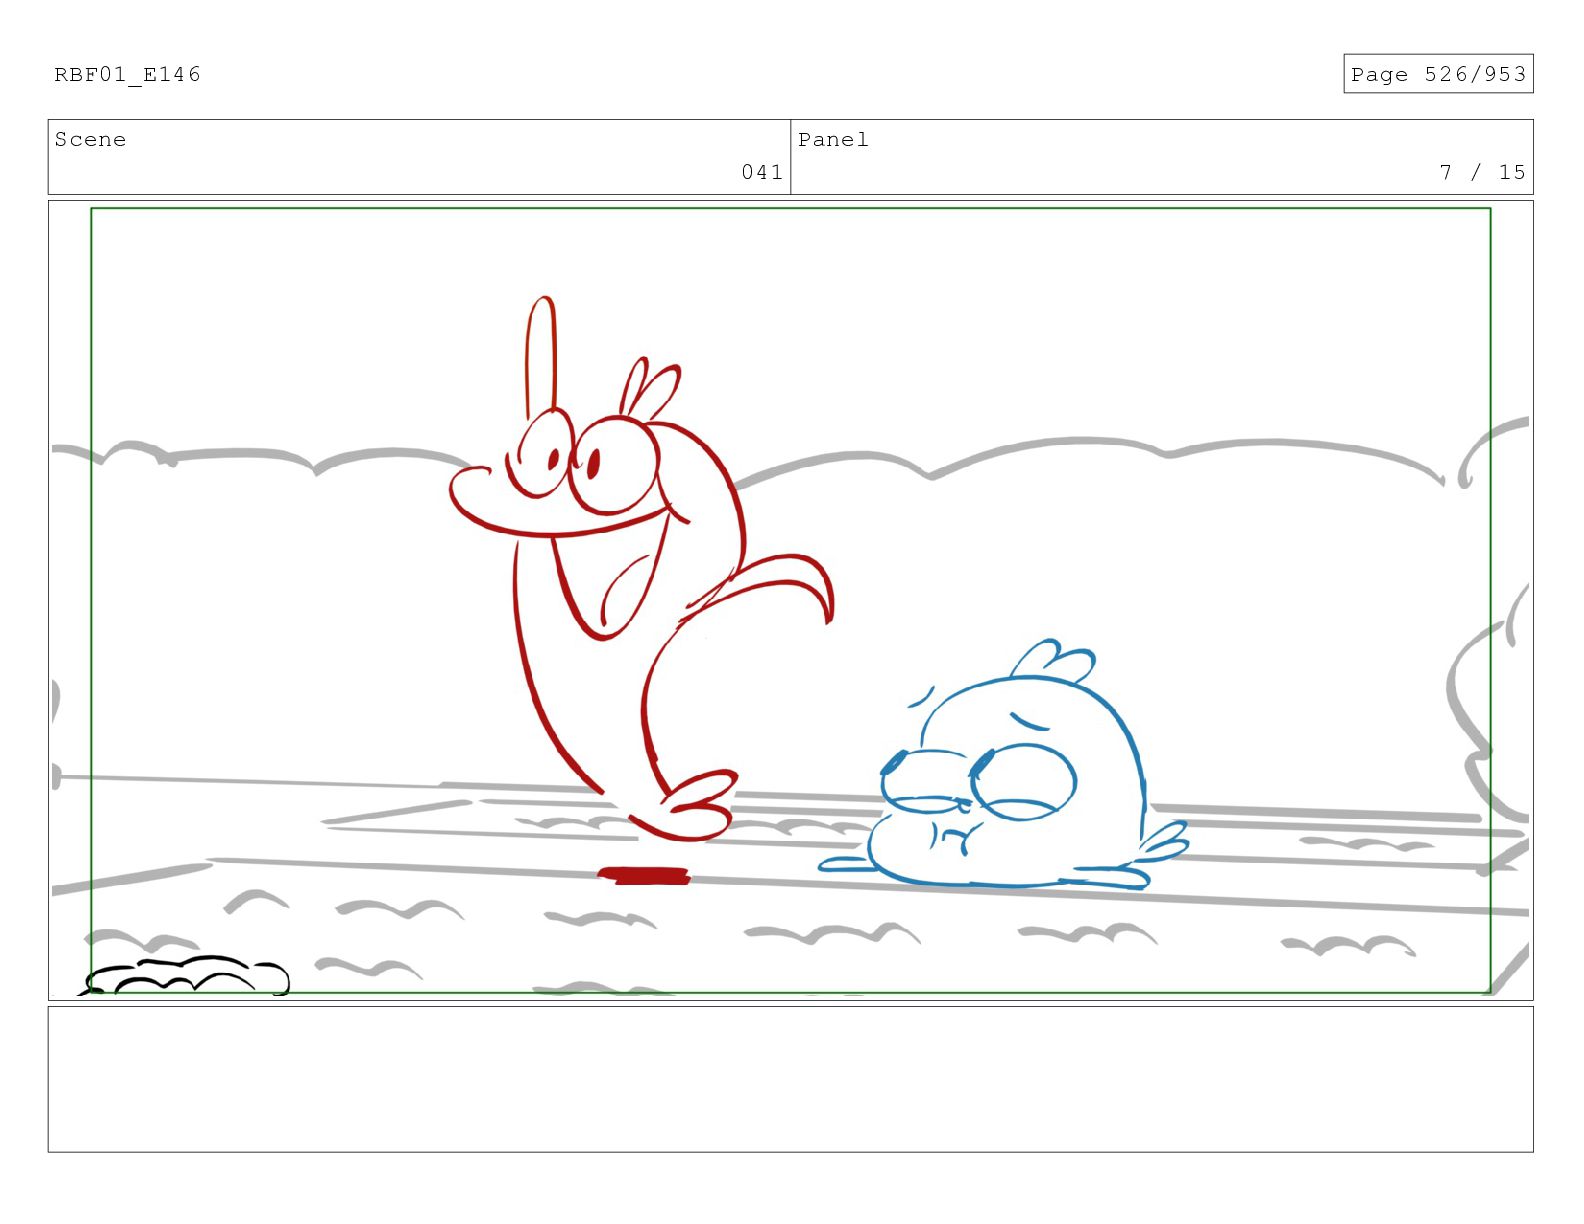1584x1224 pixels.
Task: Click the 'Panel' header label
Action: [833, 140]
